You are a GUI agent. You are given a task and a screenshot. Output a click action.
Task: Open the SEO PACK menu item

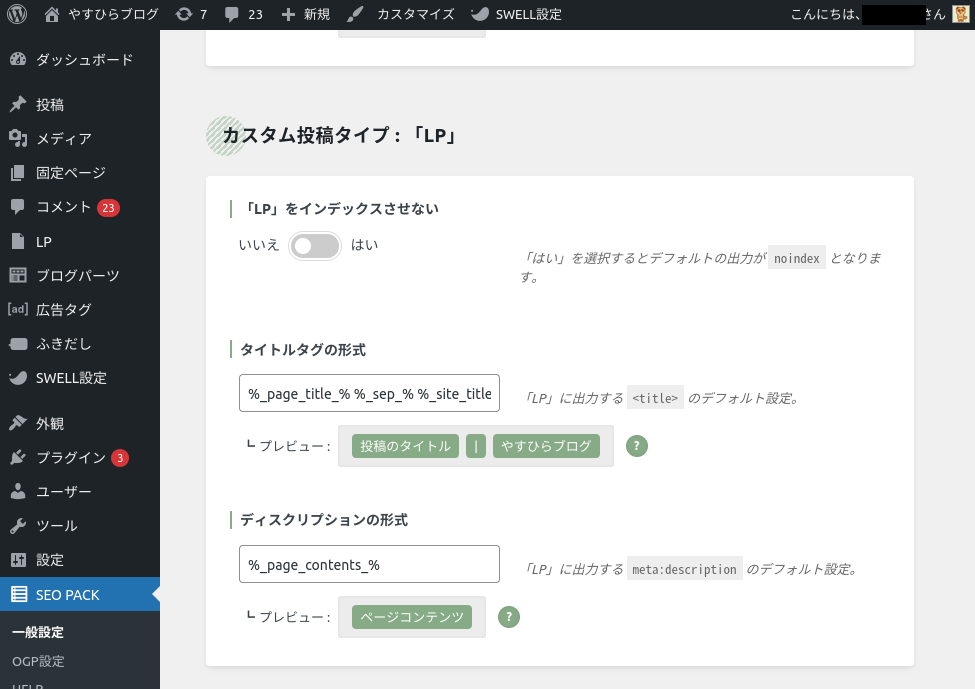(68, 595)
